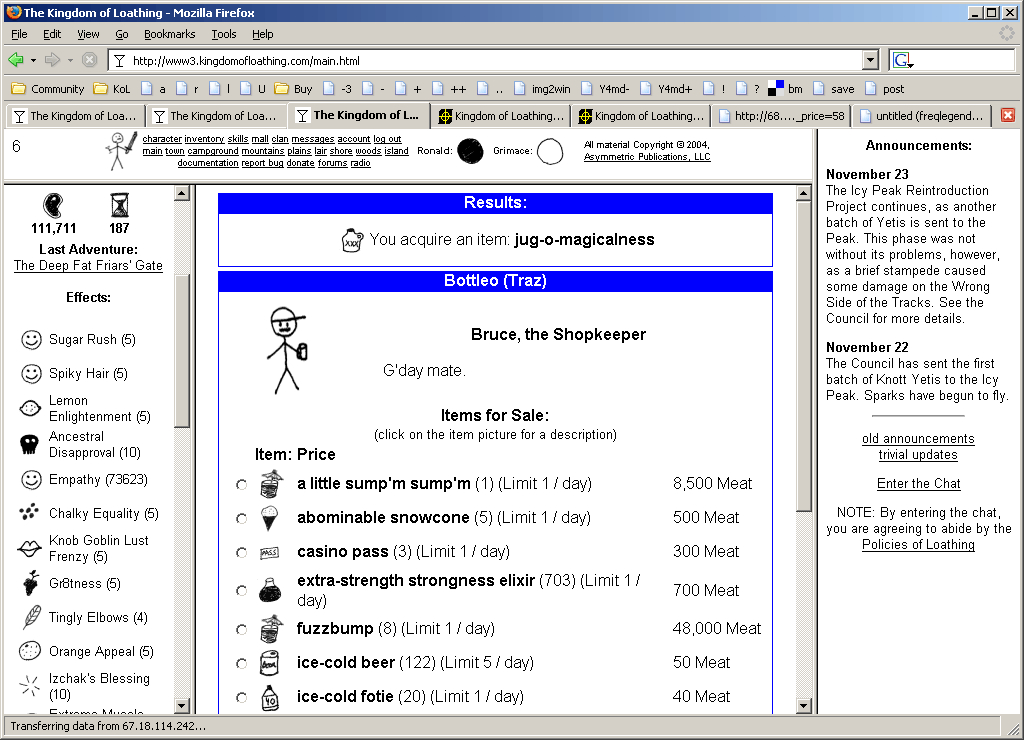This screenshot has height=740, width=1024.
Task: Open the KoL bookmarks folder
Action: coord(112,89)
